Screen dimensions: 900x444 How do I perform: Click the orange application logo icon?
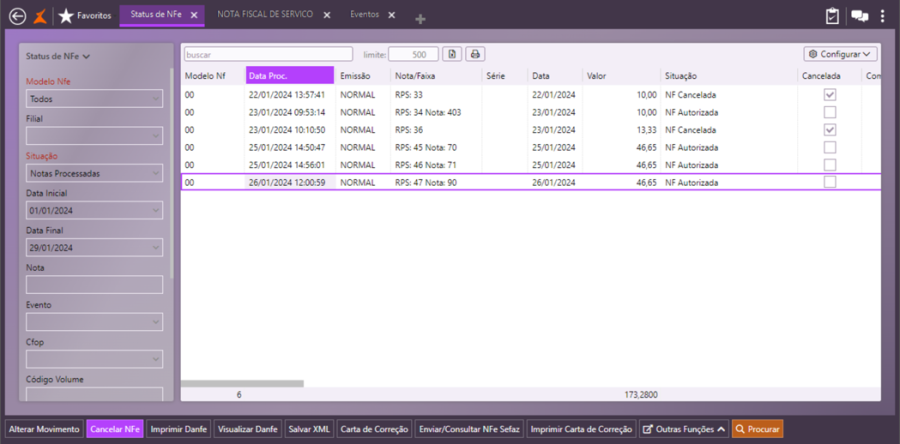click(40, 17)
